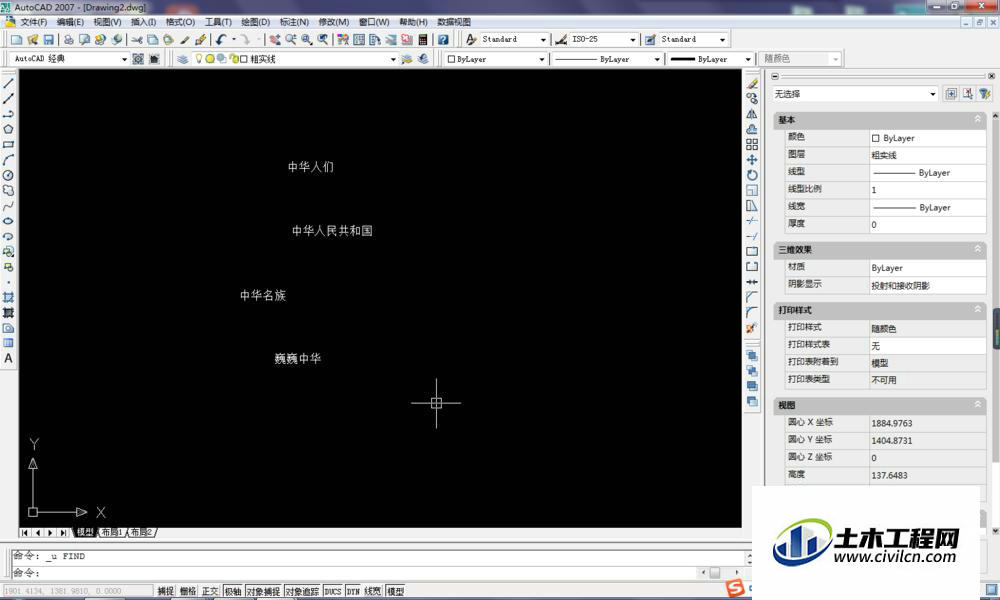Click the QuickCalc calculator icon
The width and height of the screenshot is (1000, 600).
423,40
